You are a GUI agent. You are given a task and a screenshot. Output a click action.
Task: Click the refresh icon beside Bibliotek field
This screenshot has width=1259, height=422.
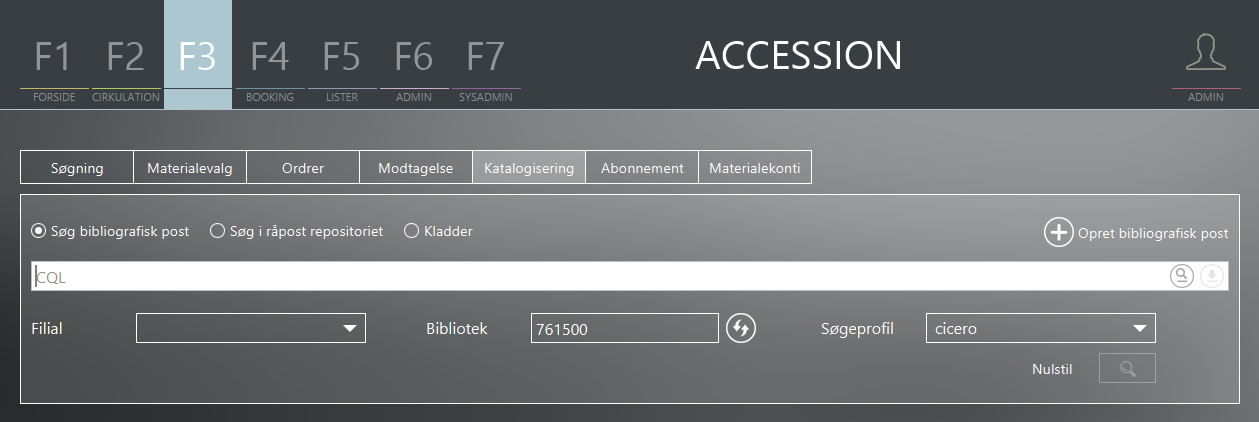741,328
